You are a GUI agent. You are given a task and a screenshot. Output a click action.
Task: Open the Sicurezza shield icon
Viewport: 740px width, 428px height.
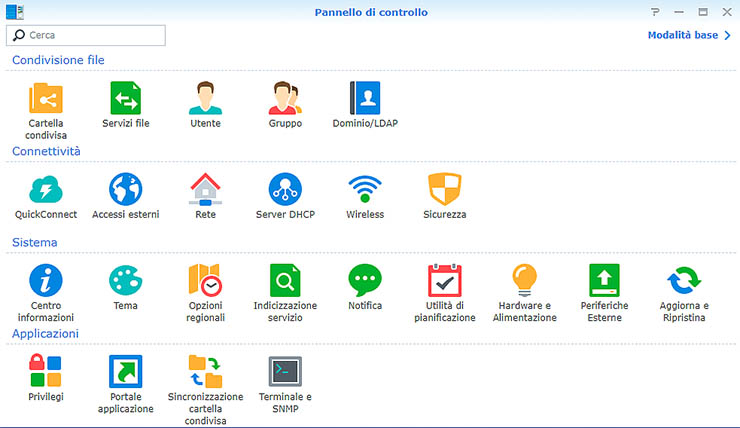click(x=444, y=189)
